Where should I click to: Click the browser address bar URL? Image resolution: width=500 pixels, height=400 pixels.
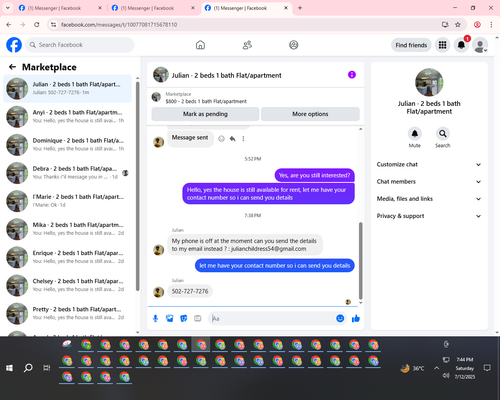(x=119, y=25)
